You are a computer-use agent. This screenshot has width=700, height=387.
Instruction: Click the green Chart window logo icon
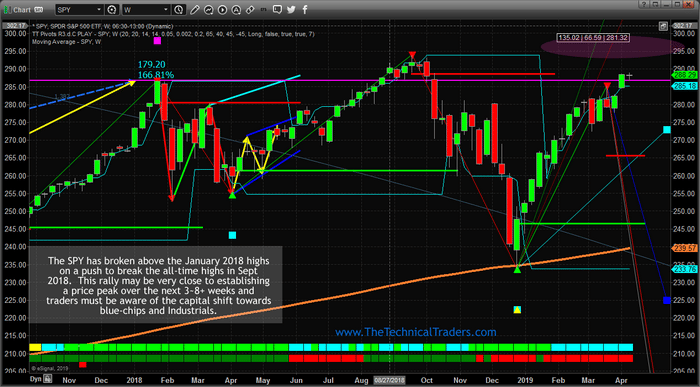click(x=7, y=9)
